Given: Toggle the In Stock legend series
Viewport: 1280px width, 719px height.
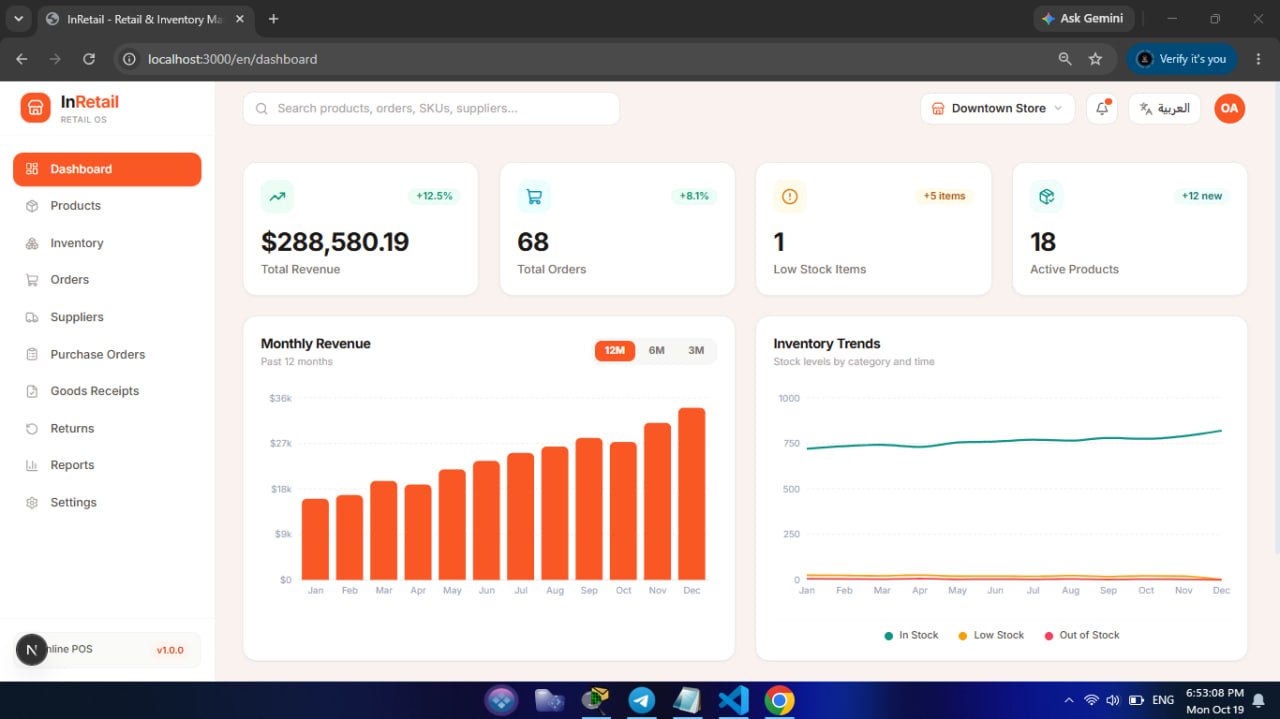Looking at the screenshot, I should coord(911,635).
